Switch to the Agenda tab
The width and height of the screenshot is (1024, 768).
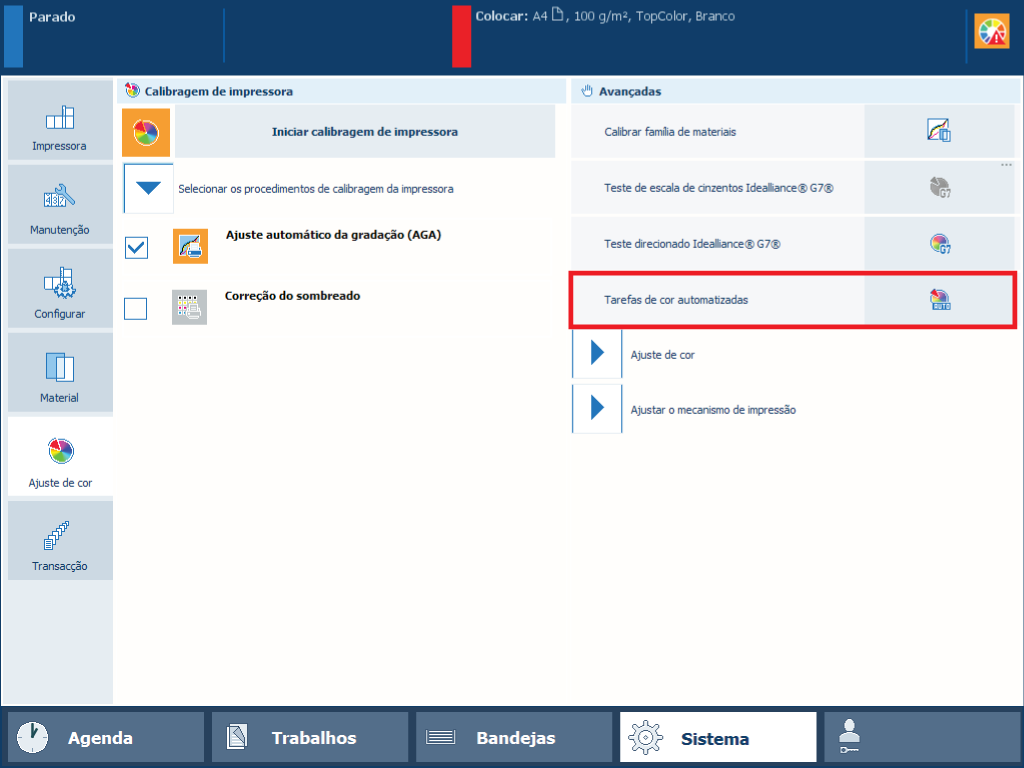106,738
